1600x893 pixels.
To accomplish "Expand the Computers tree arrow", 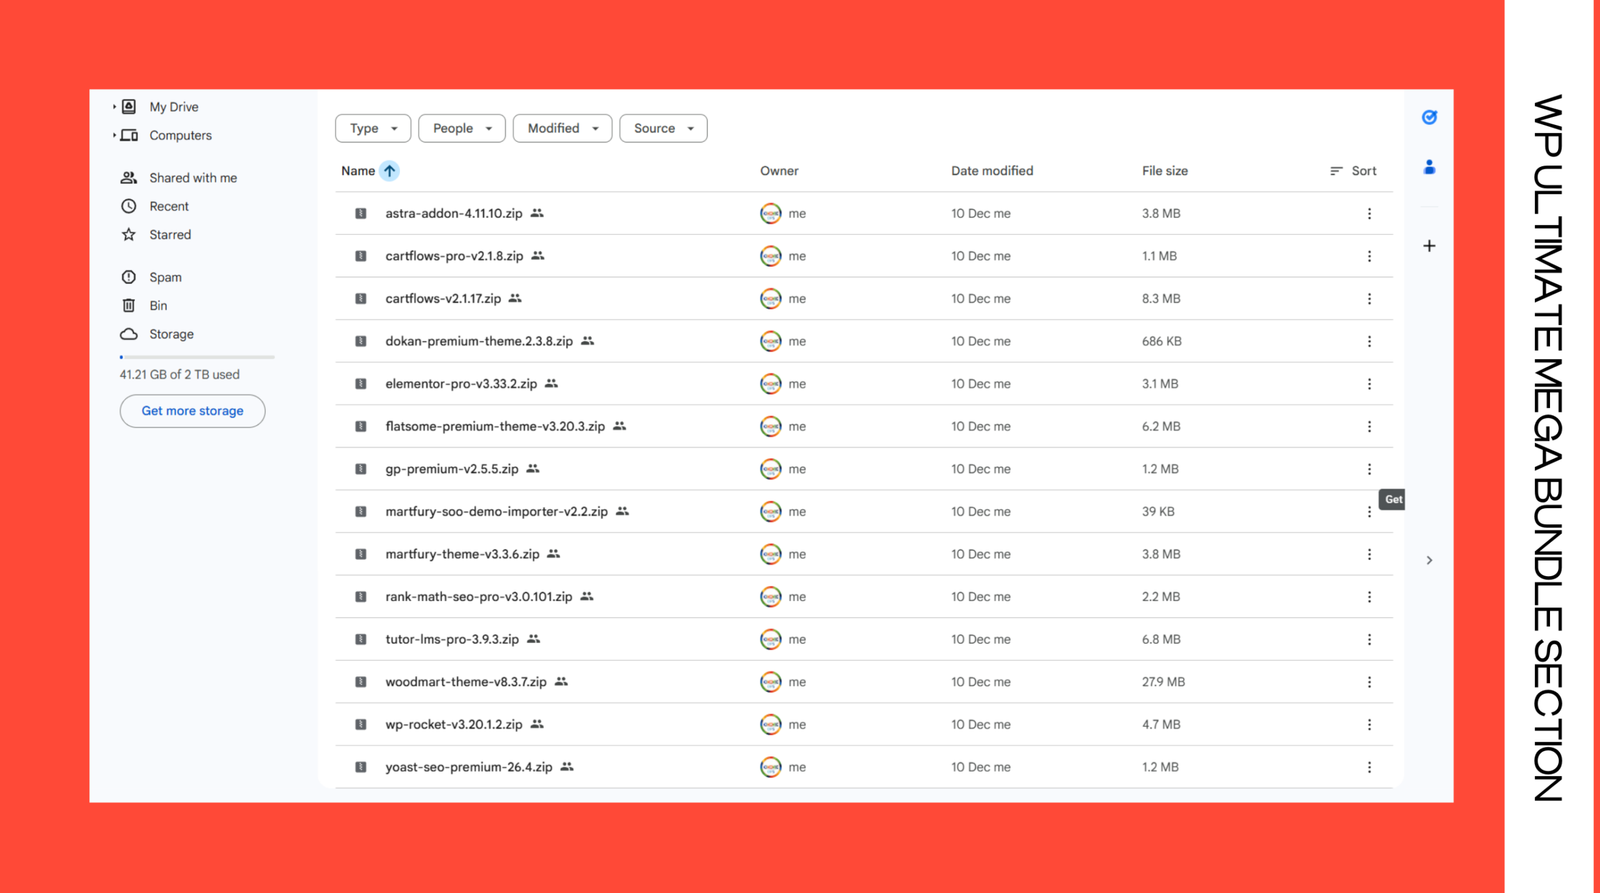I will (x=114, y=135).
